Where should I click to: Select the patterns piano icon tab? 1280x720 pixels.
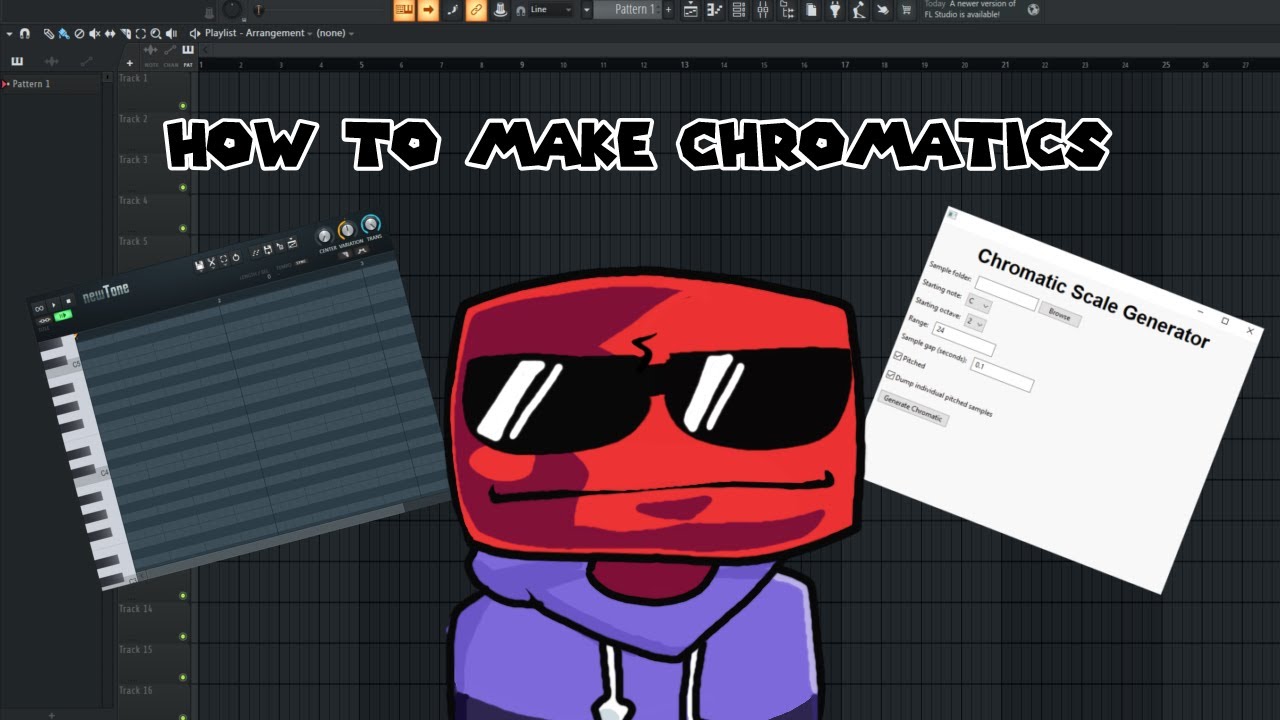click(x=17, y=61)
